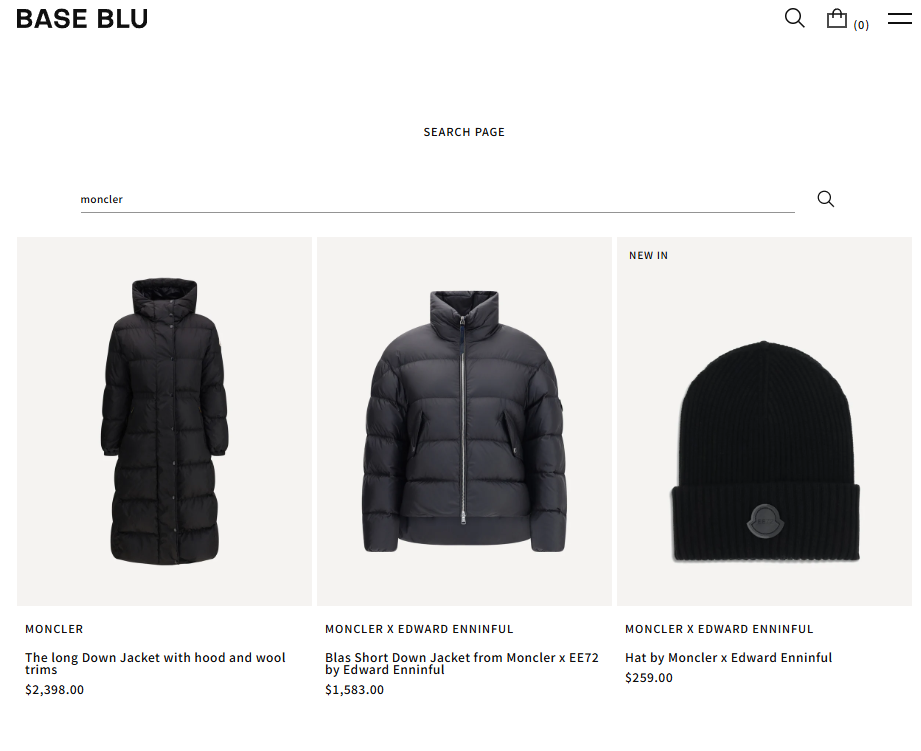921x751 pixels.
Task: Select Moncler x Edward Enninful brand under hat
Action: [719, 629]
